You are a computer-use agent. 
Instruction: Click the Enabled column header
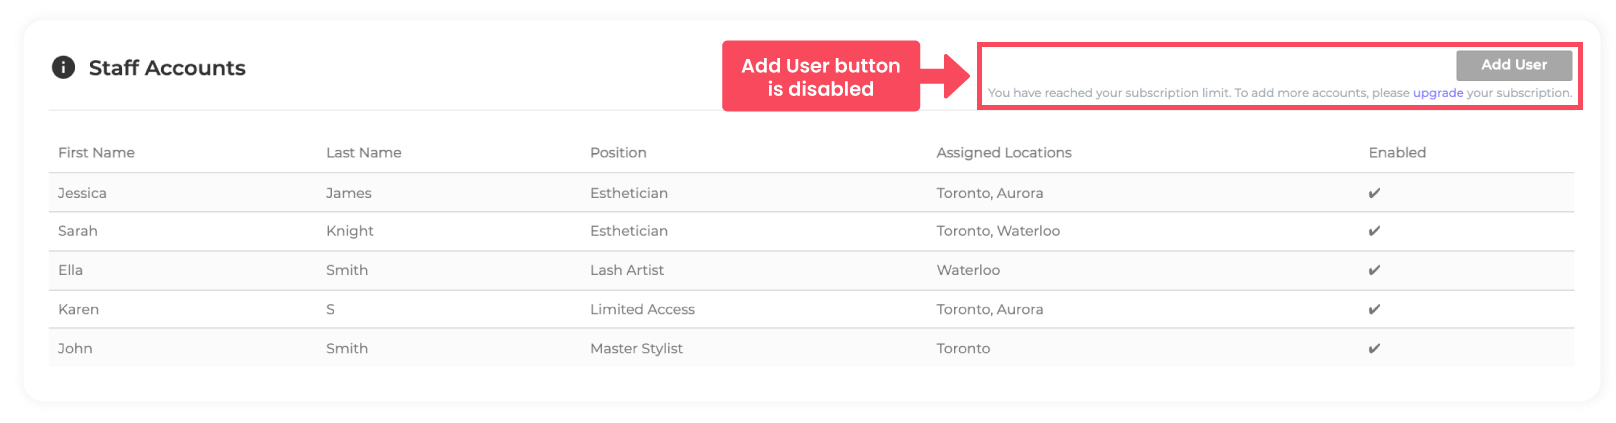[x=1397, y=153]
